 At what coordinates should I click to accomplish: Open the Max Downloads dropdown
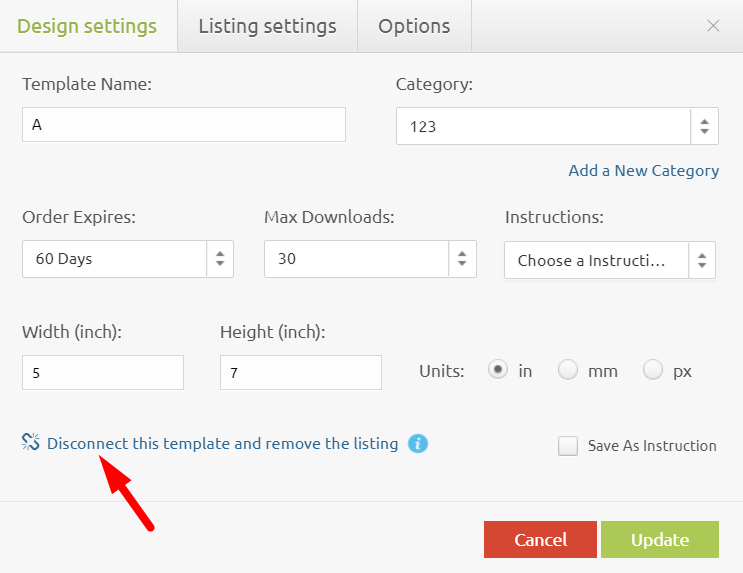tap(369, 258)
